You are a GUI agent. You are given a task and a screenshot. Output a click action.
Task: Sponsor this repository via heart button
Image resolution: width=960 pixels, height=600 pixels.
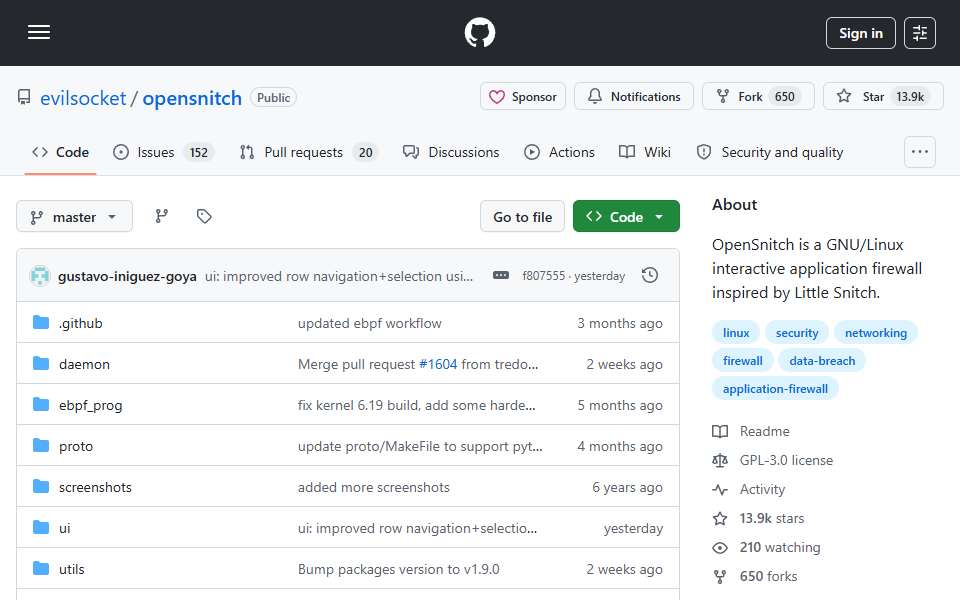[x=523, y=97]
